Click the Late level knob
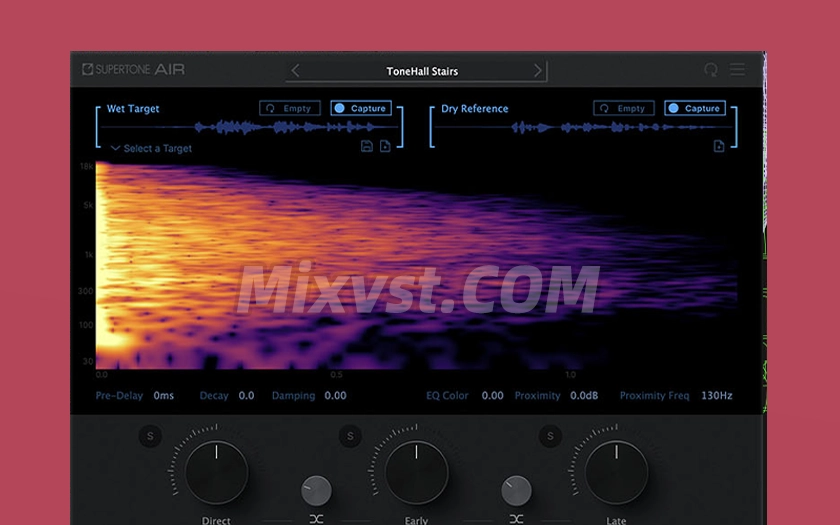840x525 pixels. click(616, 472)
